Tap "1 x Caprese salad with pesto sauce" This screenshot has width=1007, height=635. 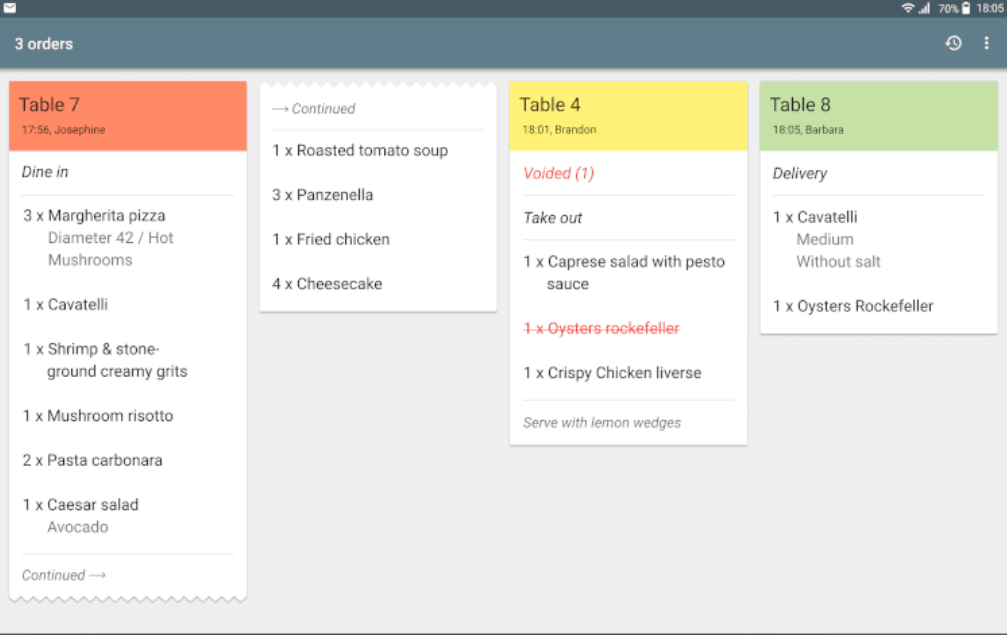point(624,272)
